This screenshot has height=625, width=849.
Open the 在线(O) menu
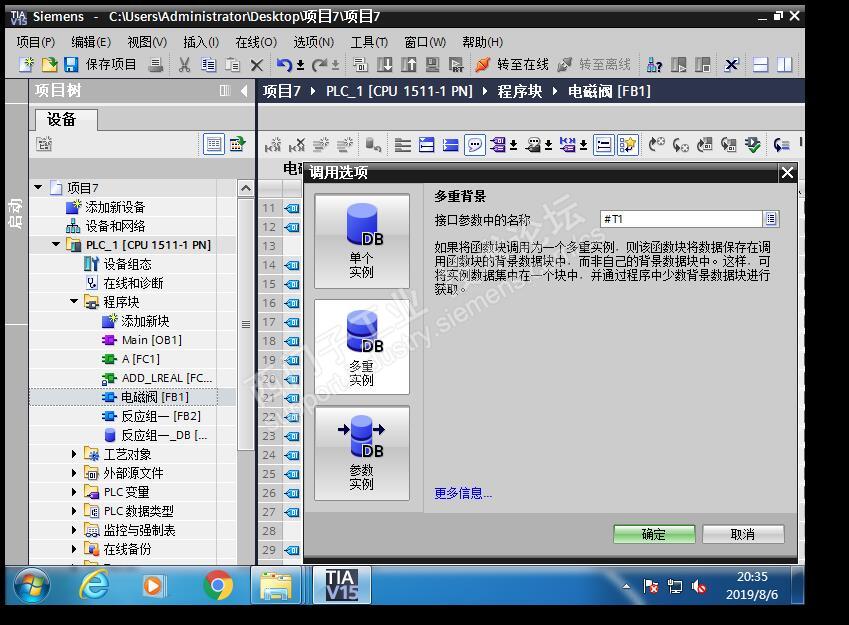coord(256,42)
